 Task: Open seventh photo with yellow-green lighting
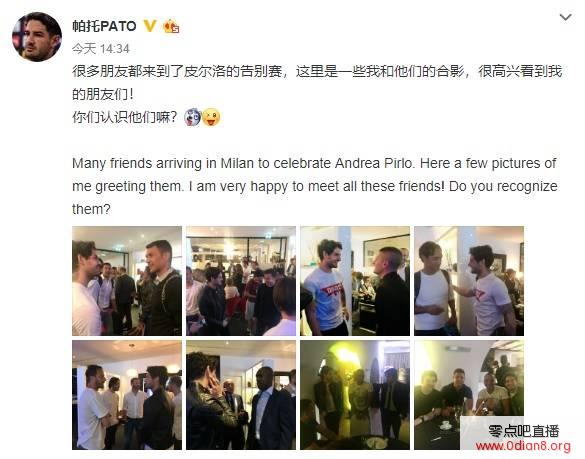(355, 395)
